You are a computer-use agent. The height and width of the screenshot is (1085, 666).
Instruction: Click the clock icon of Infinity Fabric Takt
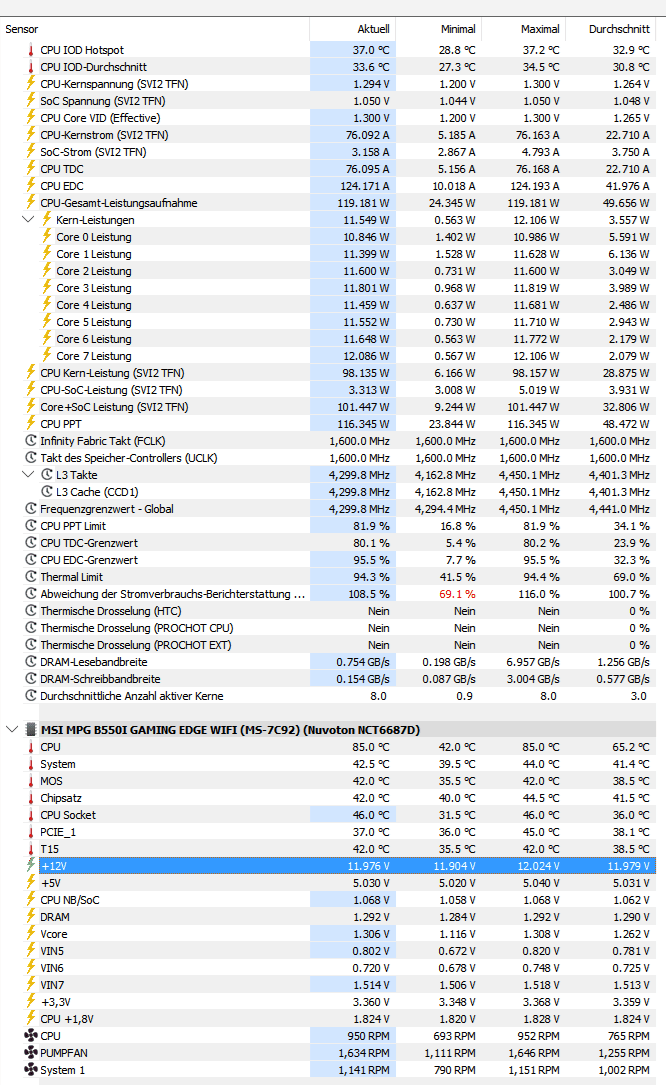(30, 441)
